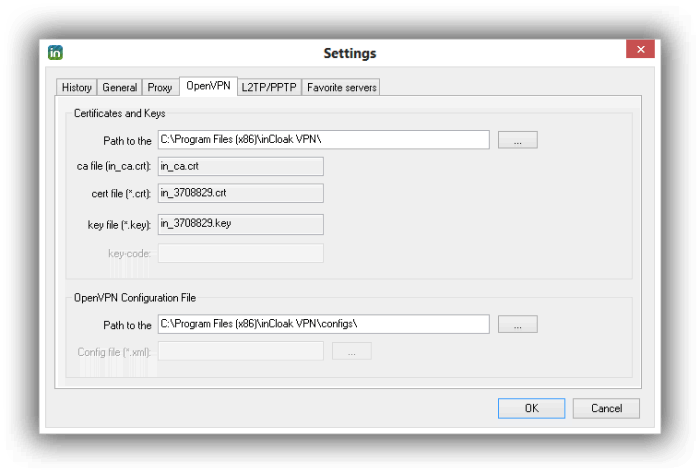Viewport: 700px width, 473px height.
Task: Click the inCloak app icon in title bar
Action: pyautogui.click(x=55, y=53)
